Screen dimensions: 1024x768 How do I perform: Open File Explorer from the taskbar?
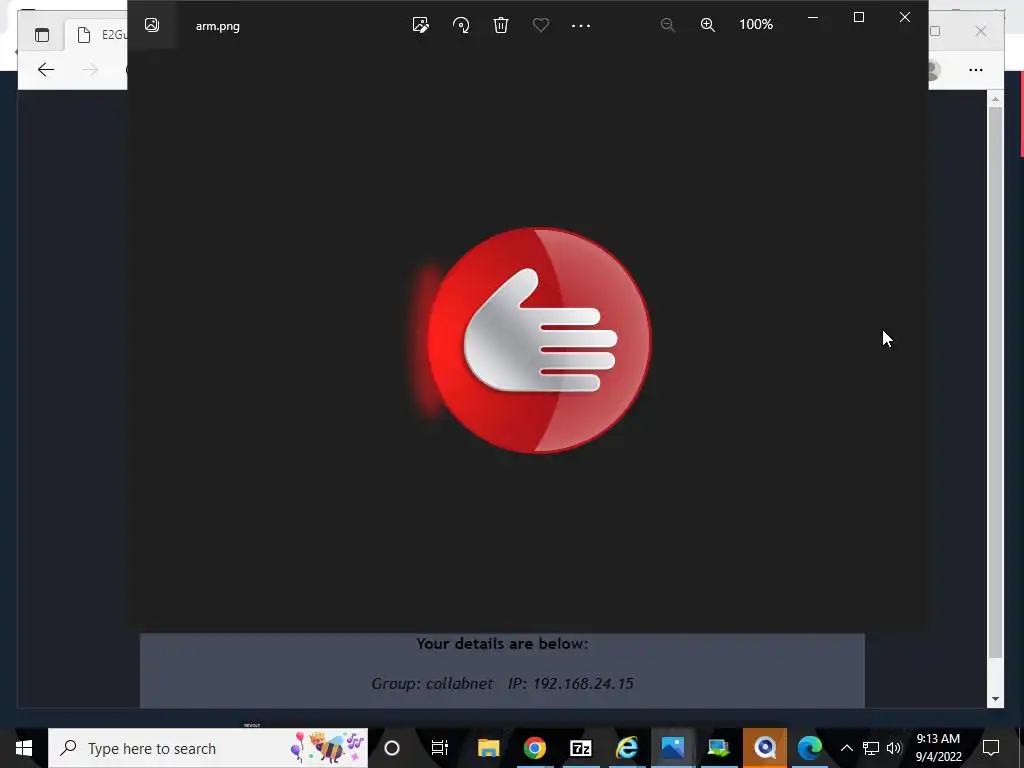488,748
